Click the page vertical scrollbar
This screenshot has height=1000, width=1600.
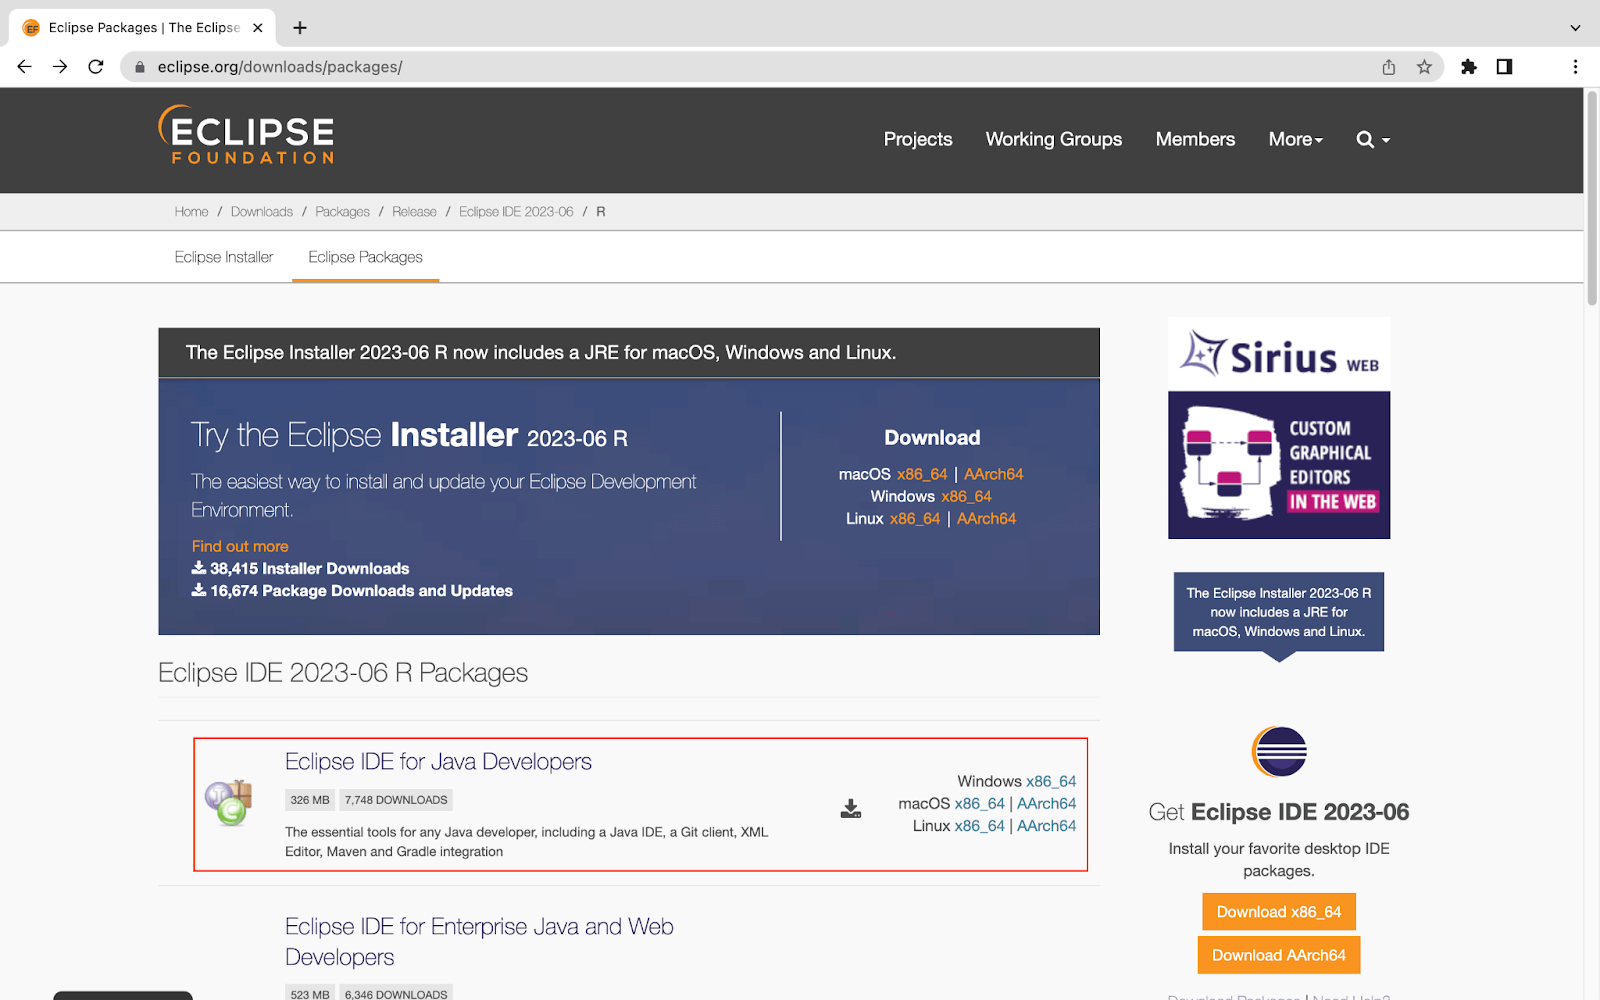1592,198
